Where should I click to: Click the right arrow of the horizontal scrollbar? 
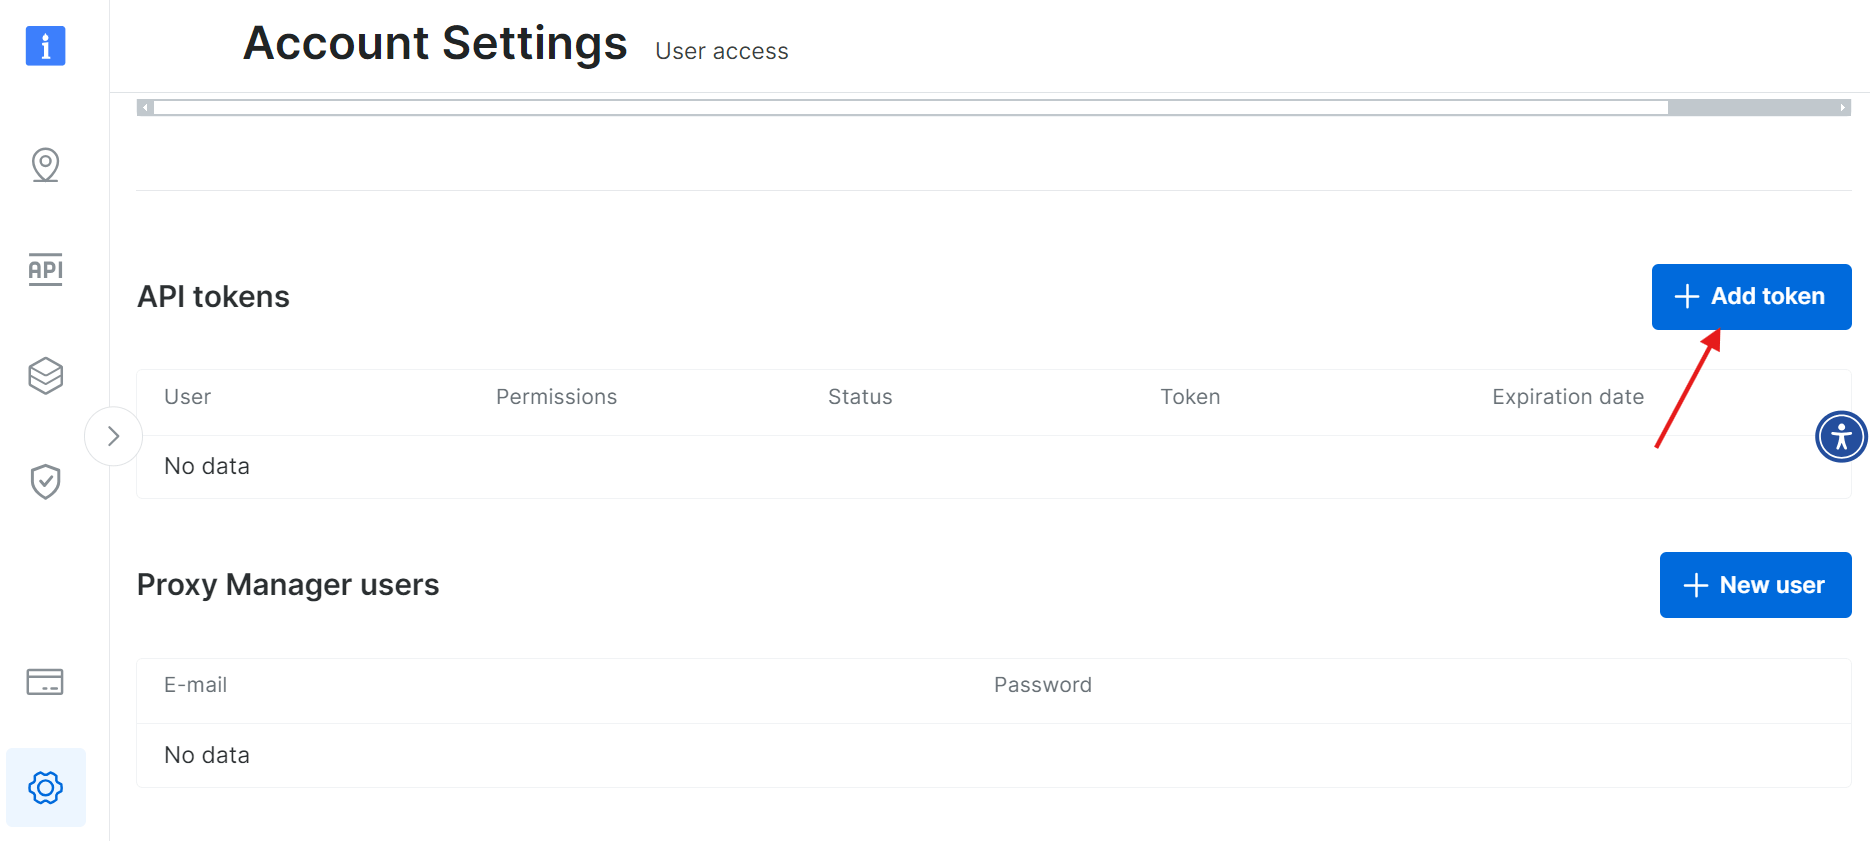[1844, 106]
